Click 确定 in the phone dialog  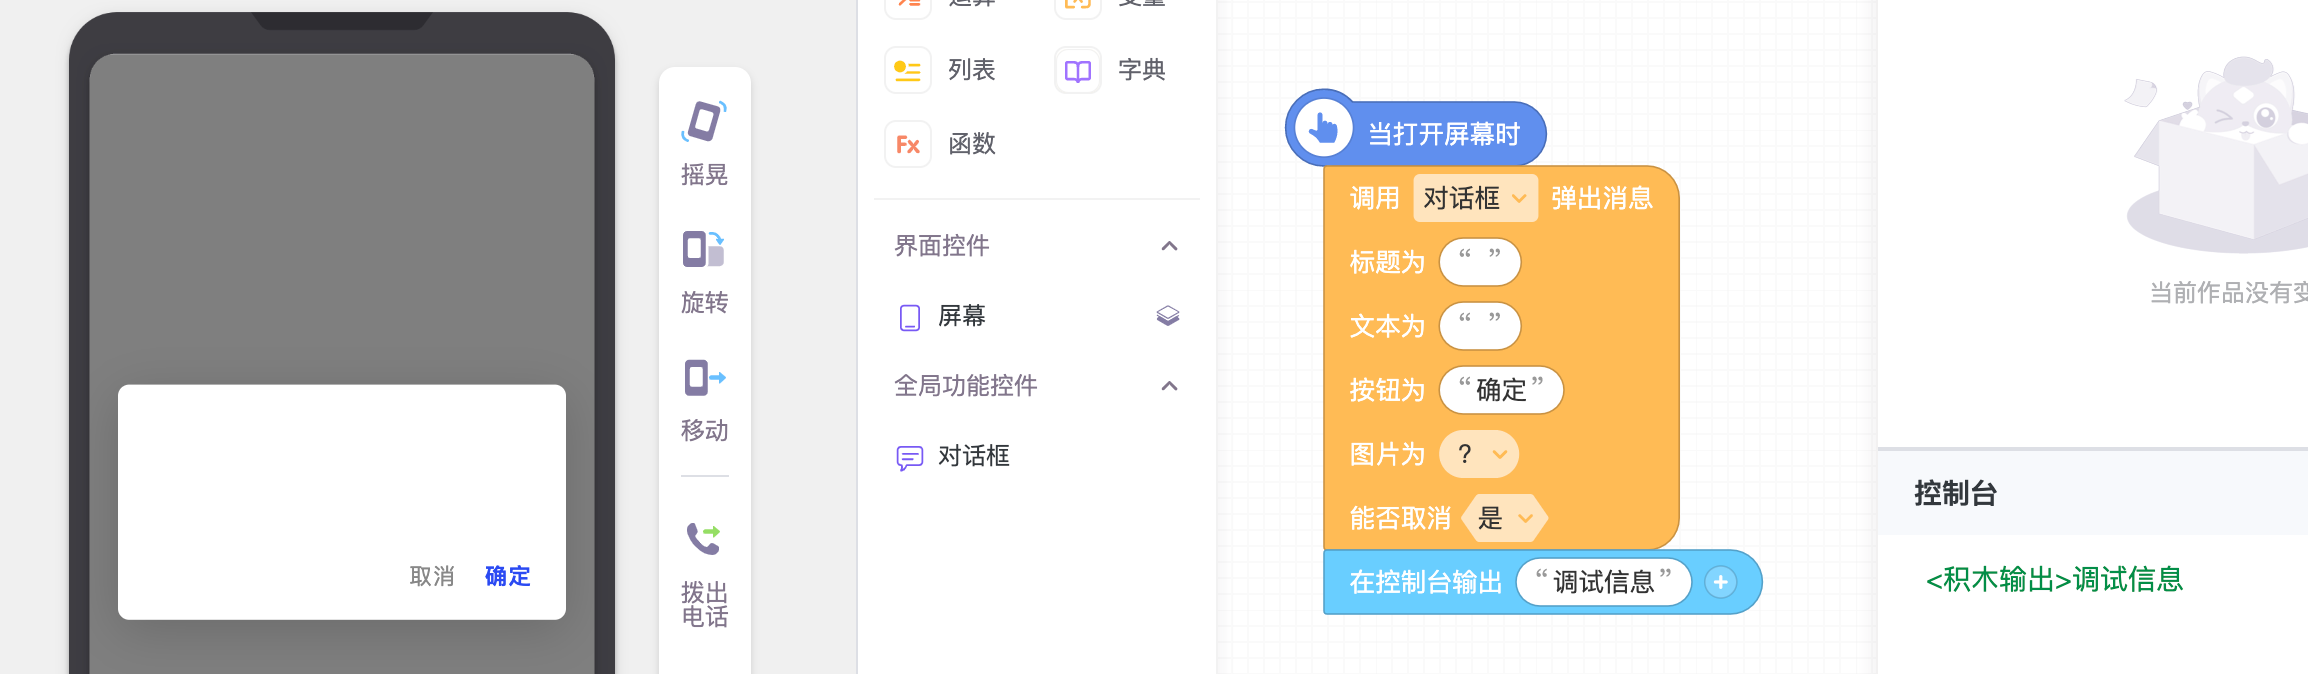click(508, 576)
